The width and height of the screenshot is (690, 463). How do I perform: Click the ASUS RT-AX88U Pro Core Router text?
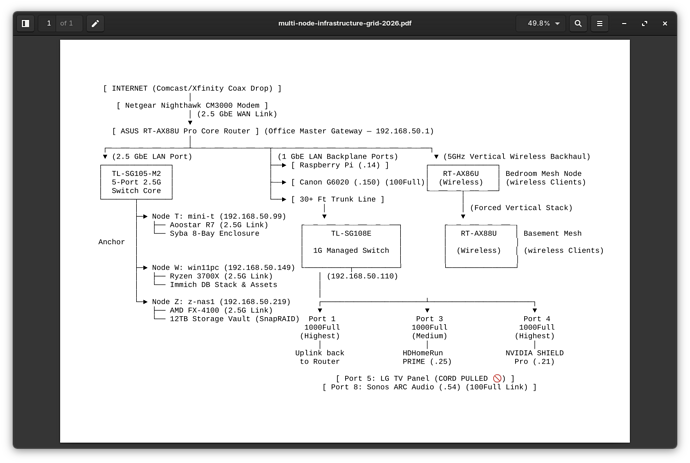pyautogui.click(x=185, y=131)
